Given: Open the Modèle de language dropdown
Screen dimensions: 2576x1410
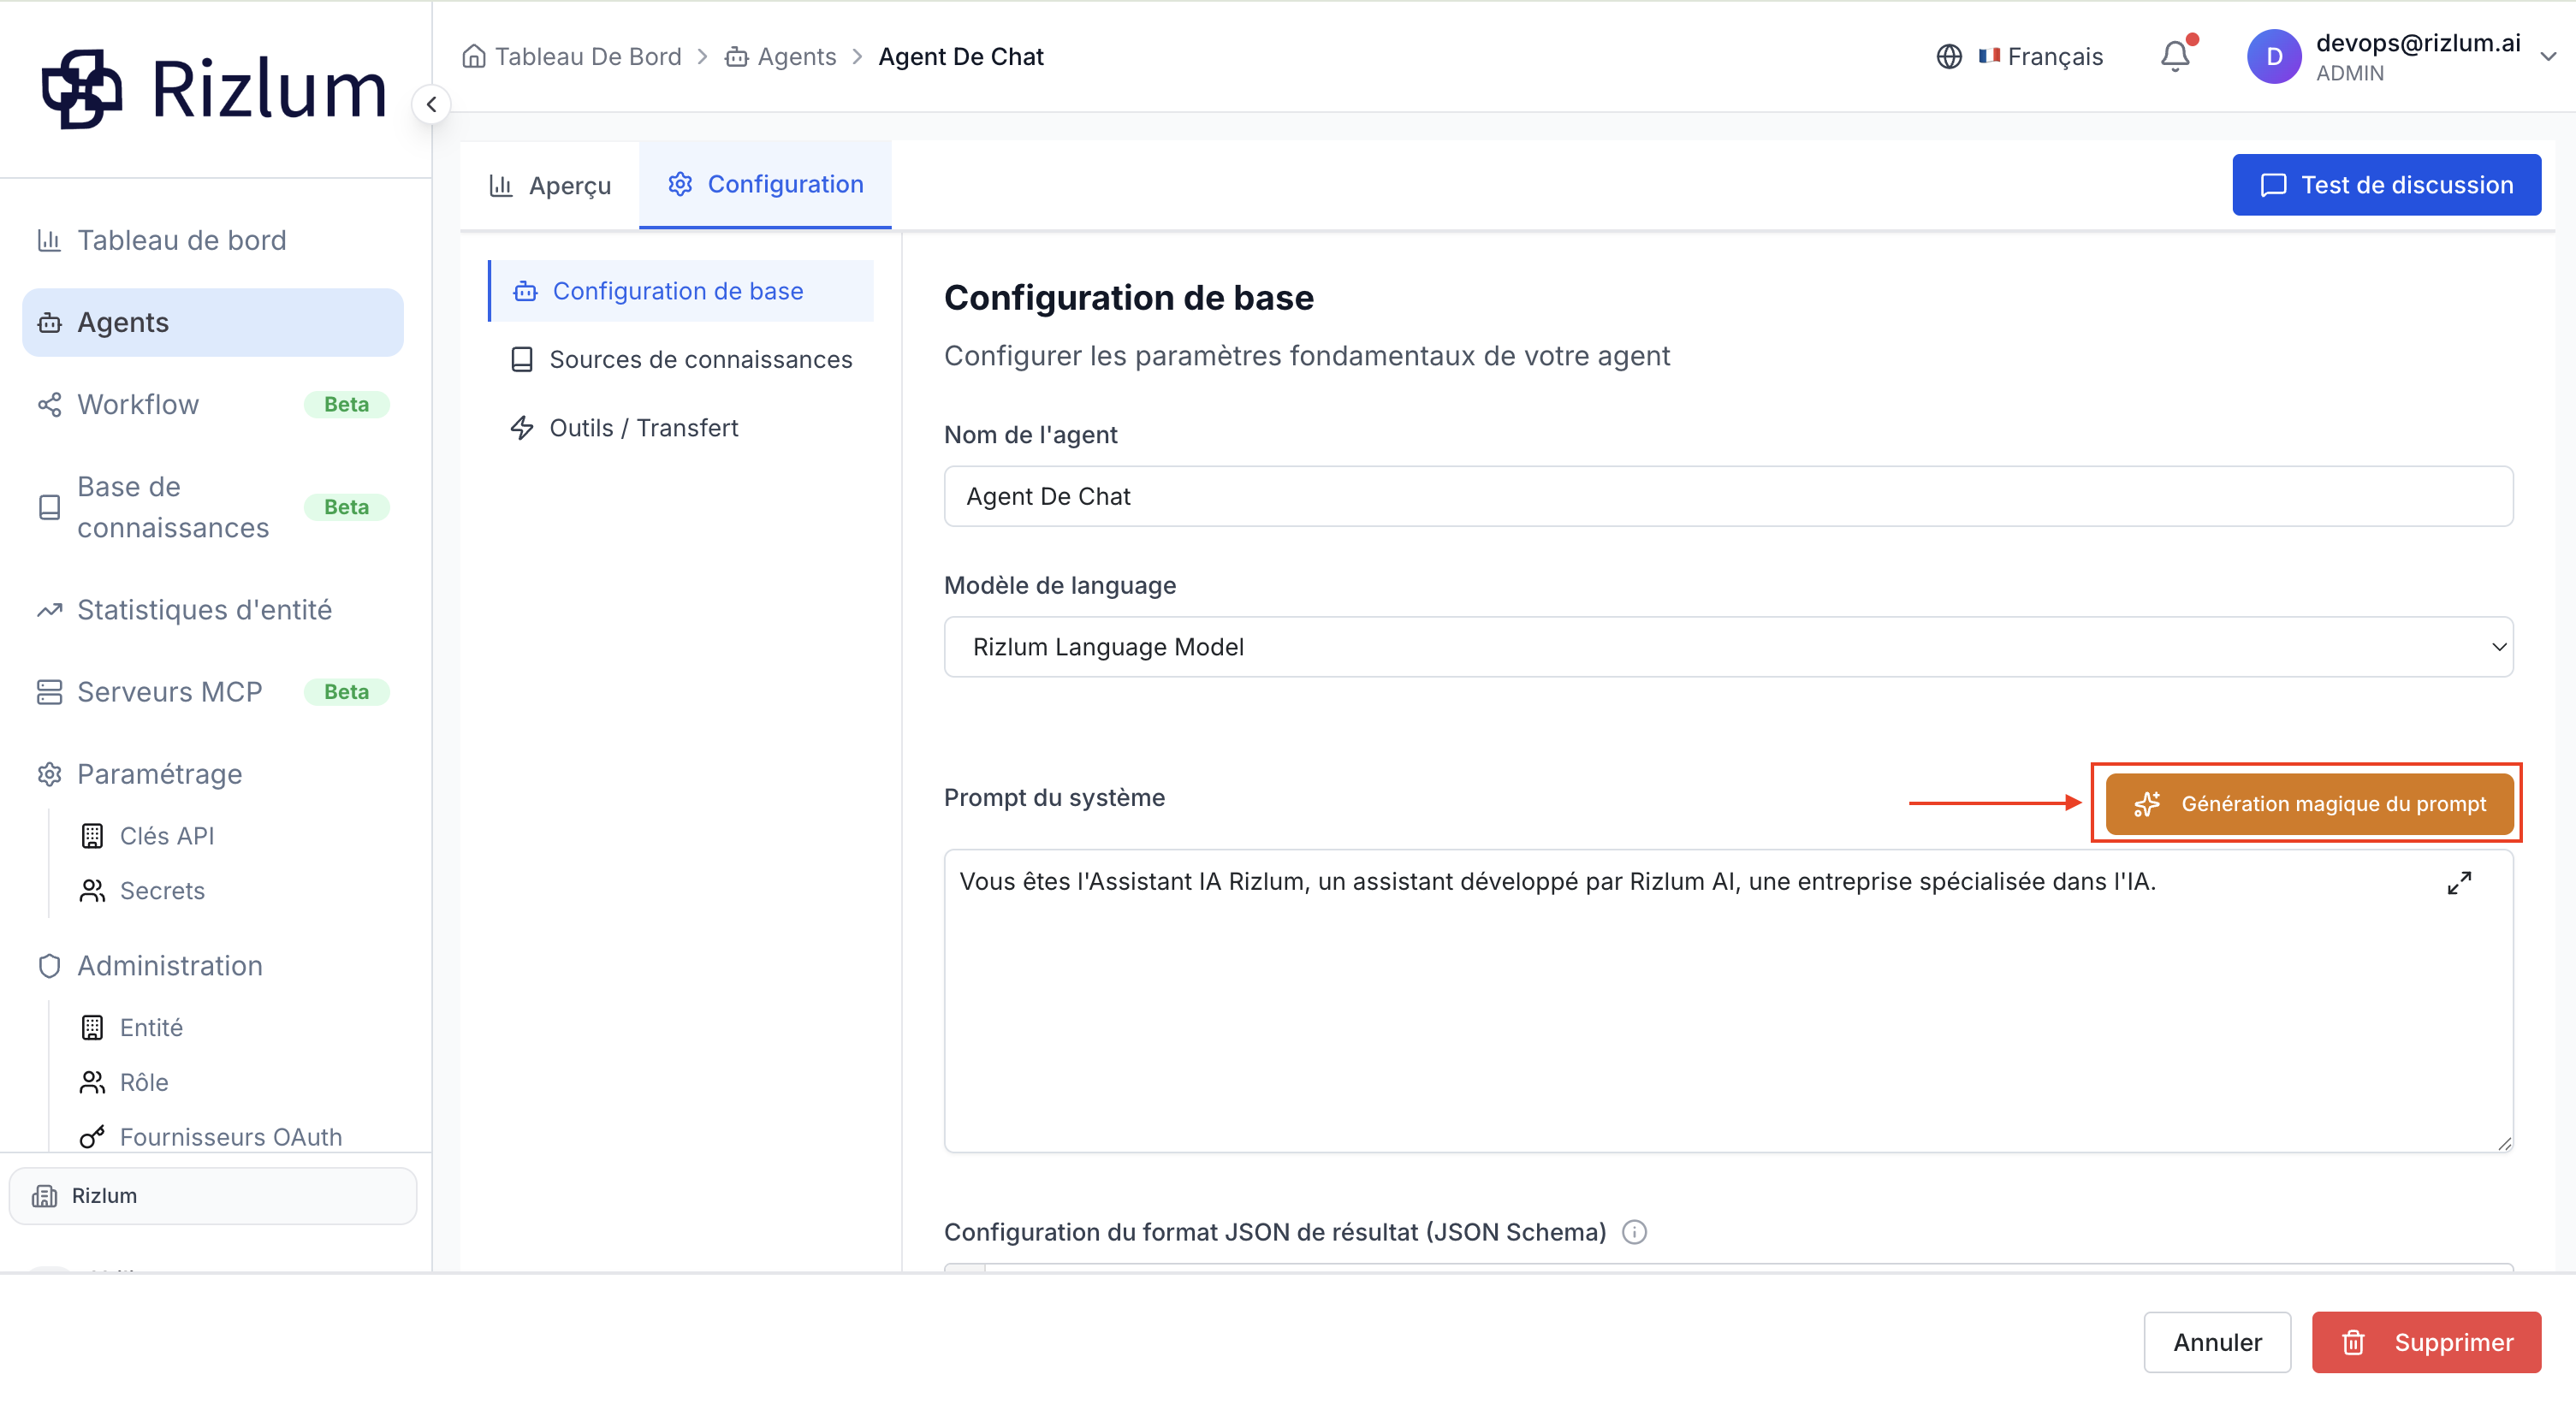Looking at the screenshot, I should coord(1728,647).
